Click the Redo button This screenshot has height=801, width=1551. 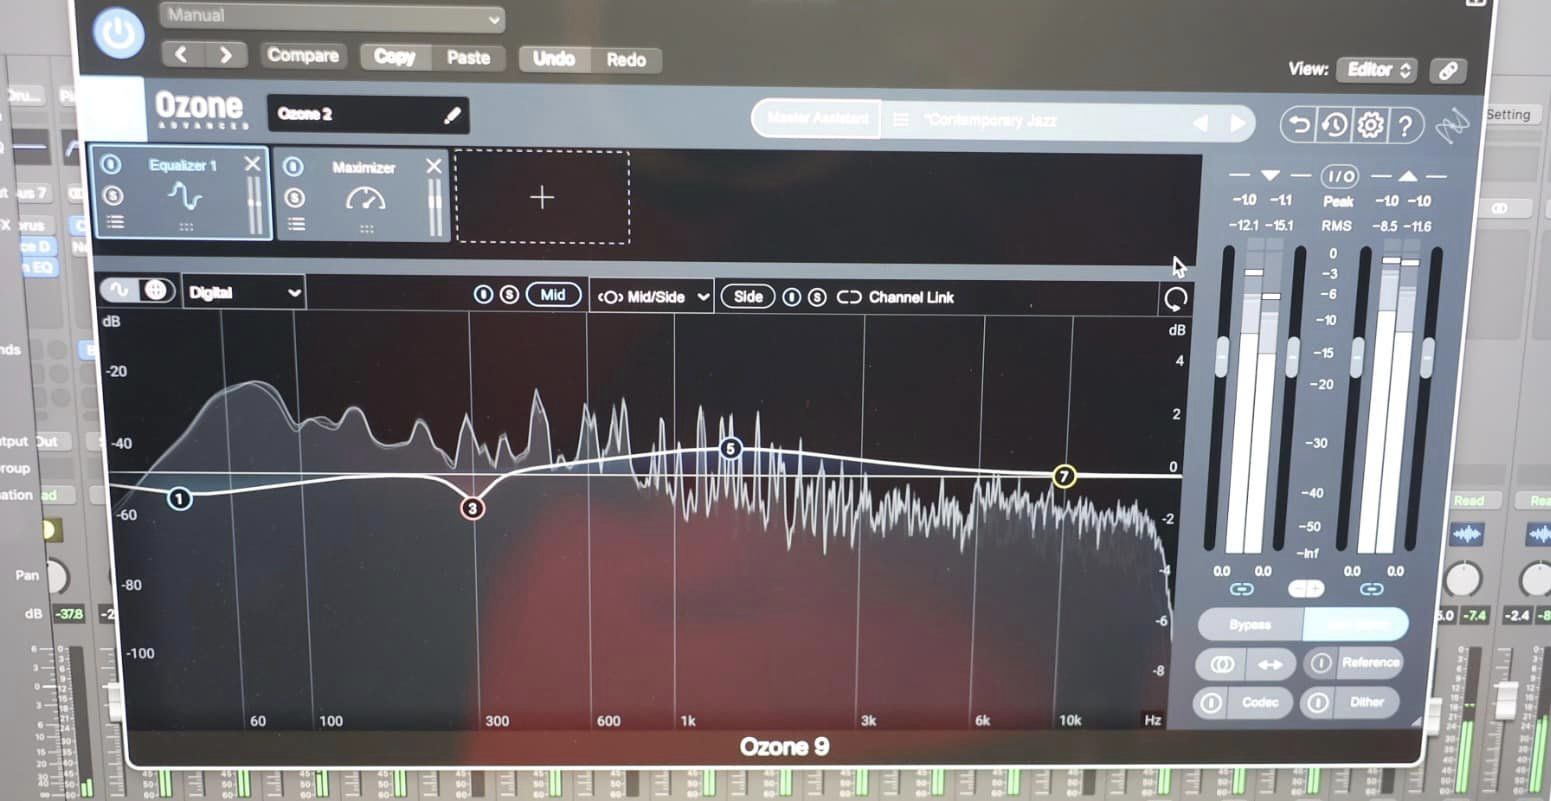626,60
